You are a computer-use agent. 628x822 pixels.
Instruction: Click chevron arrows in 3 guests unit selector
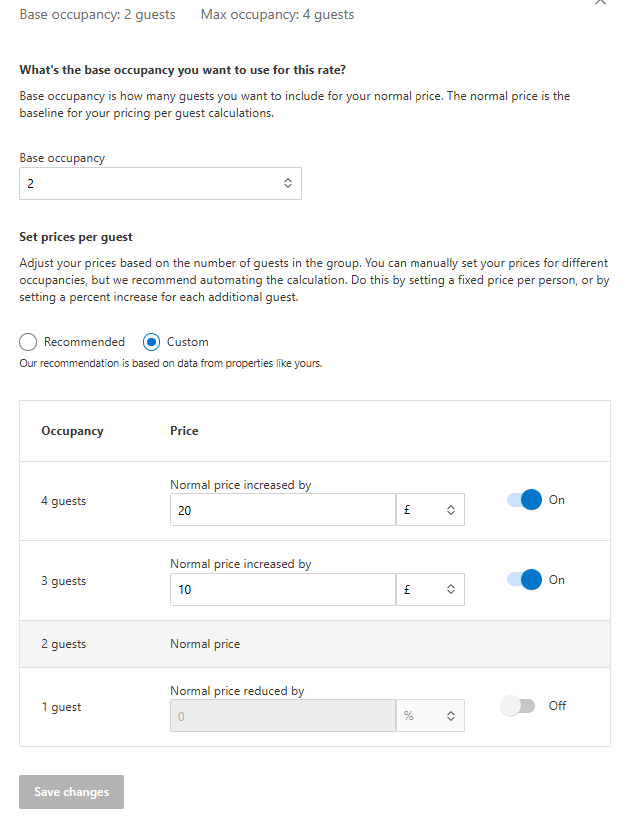click(451, 589)
